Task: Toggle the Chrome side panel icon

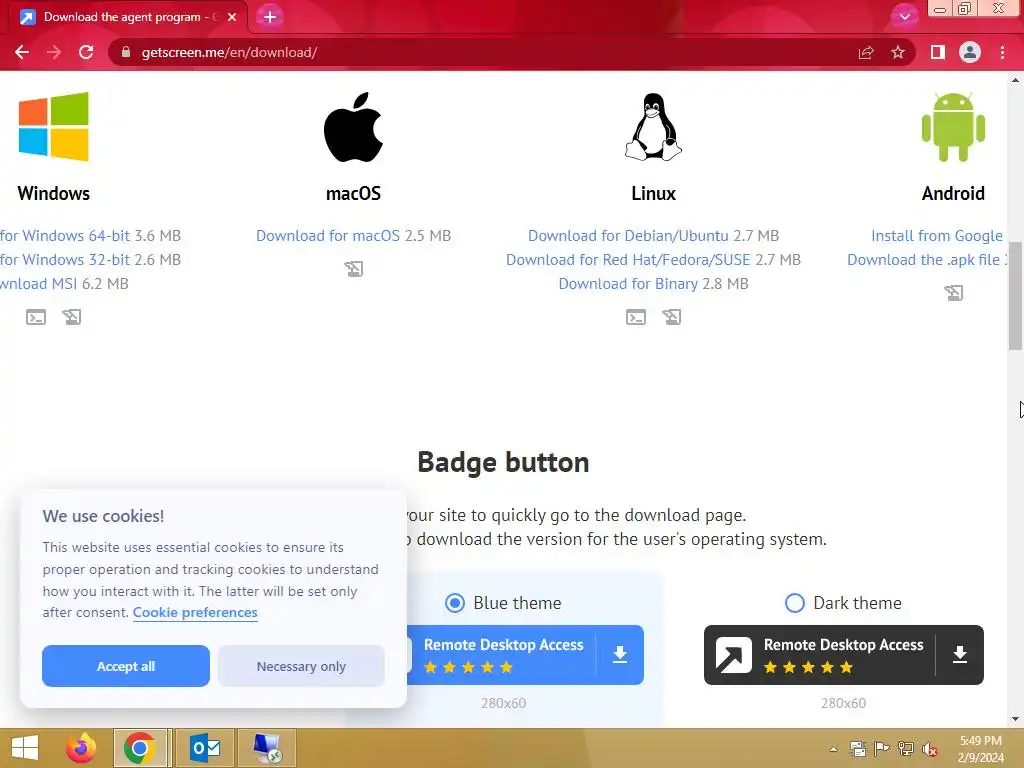Action: coord(938,52)
